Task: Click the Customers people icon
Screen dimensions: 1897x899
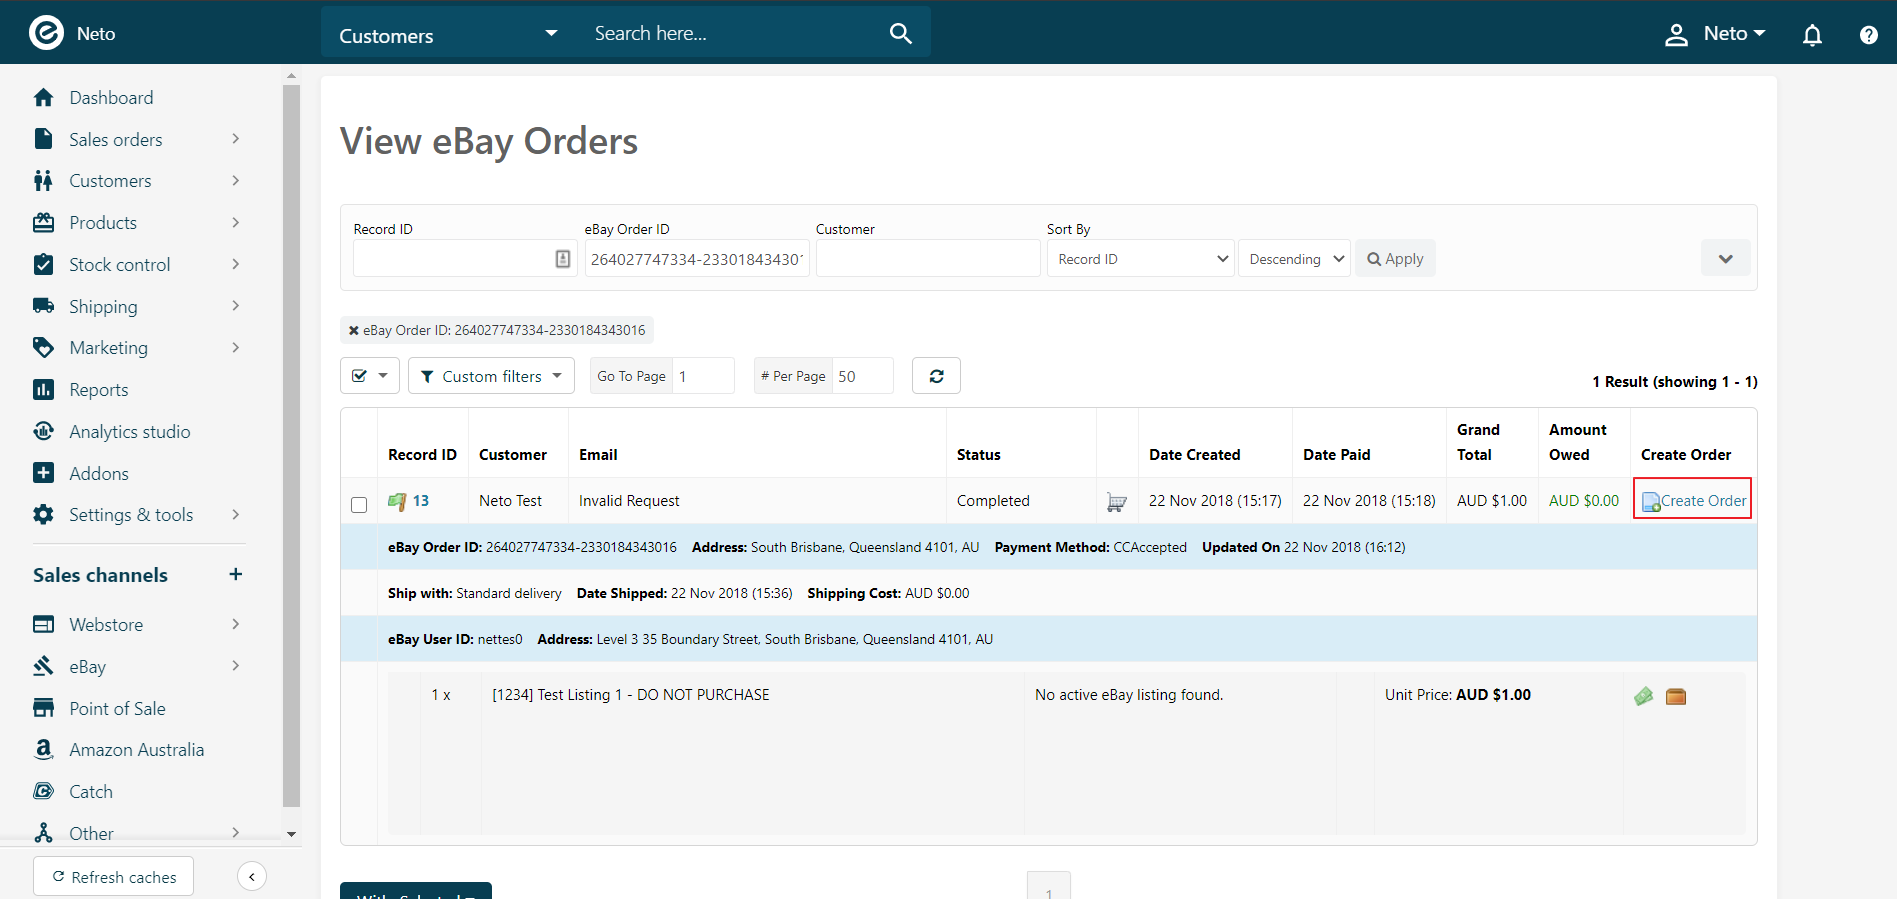Action: coord(43,180)
